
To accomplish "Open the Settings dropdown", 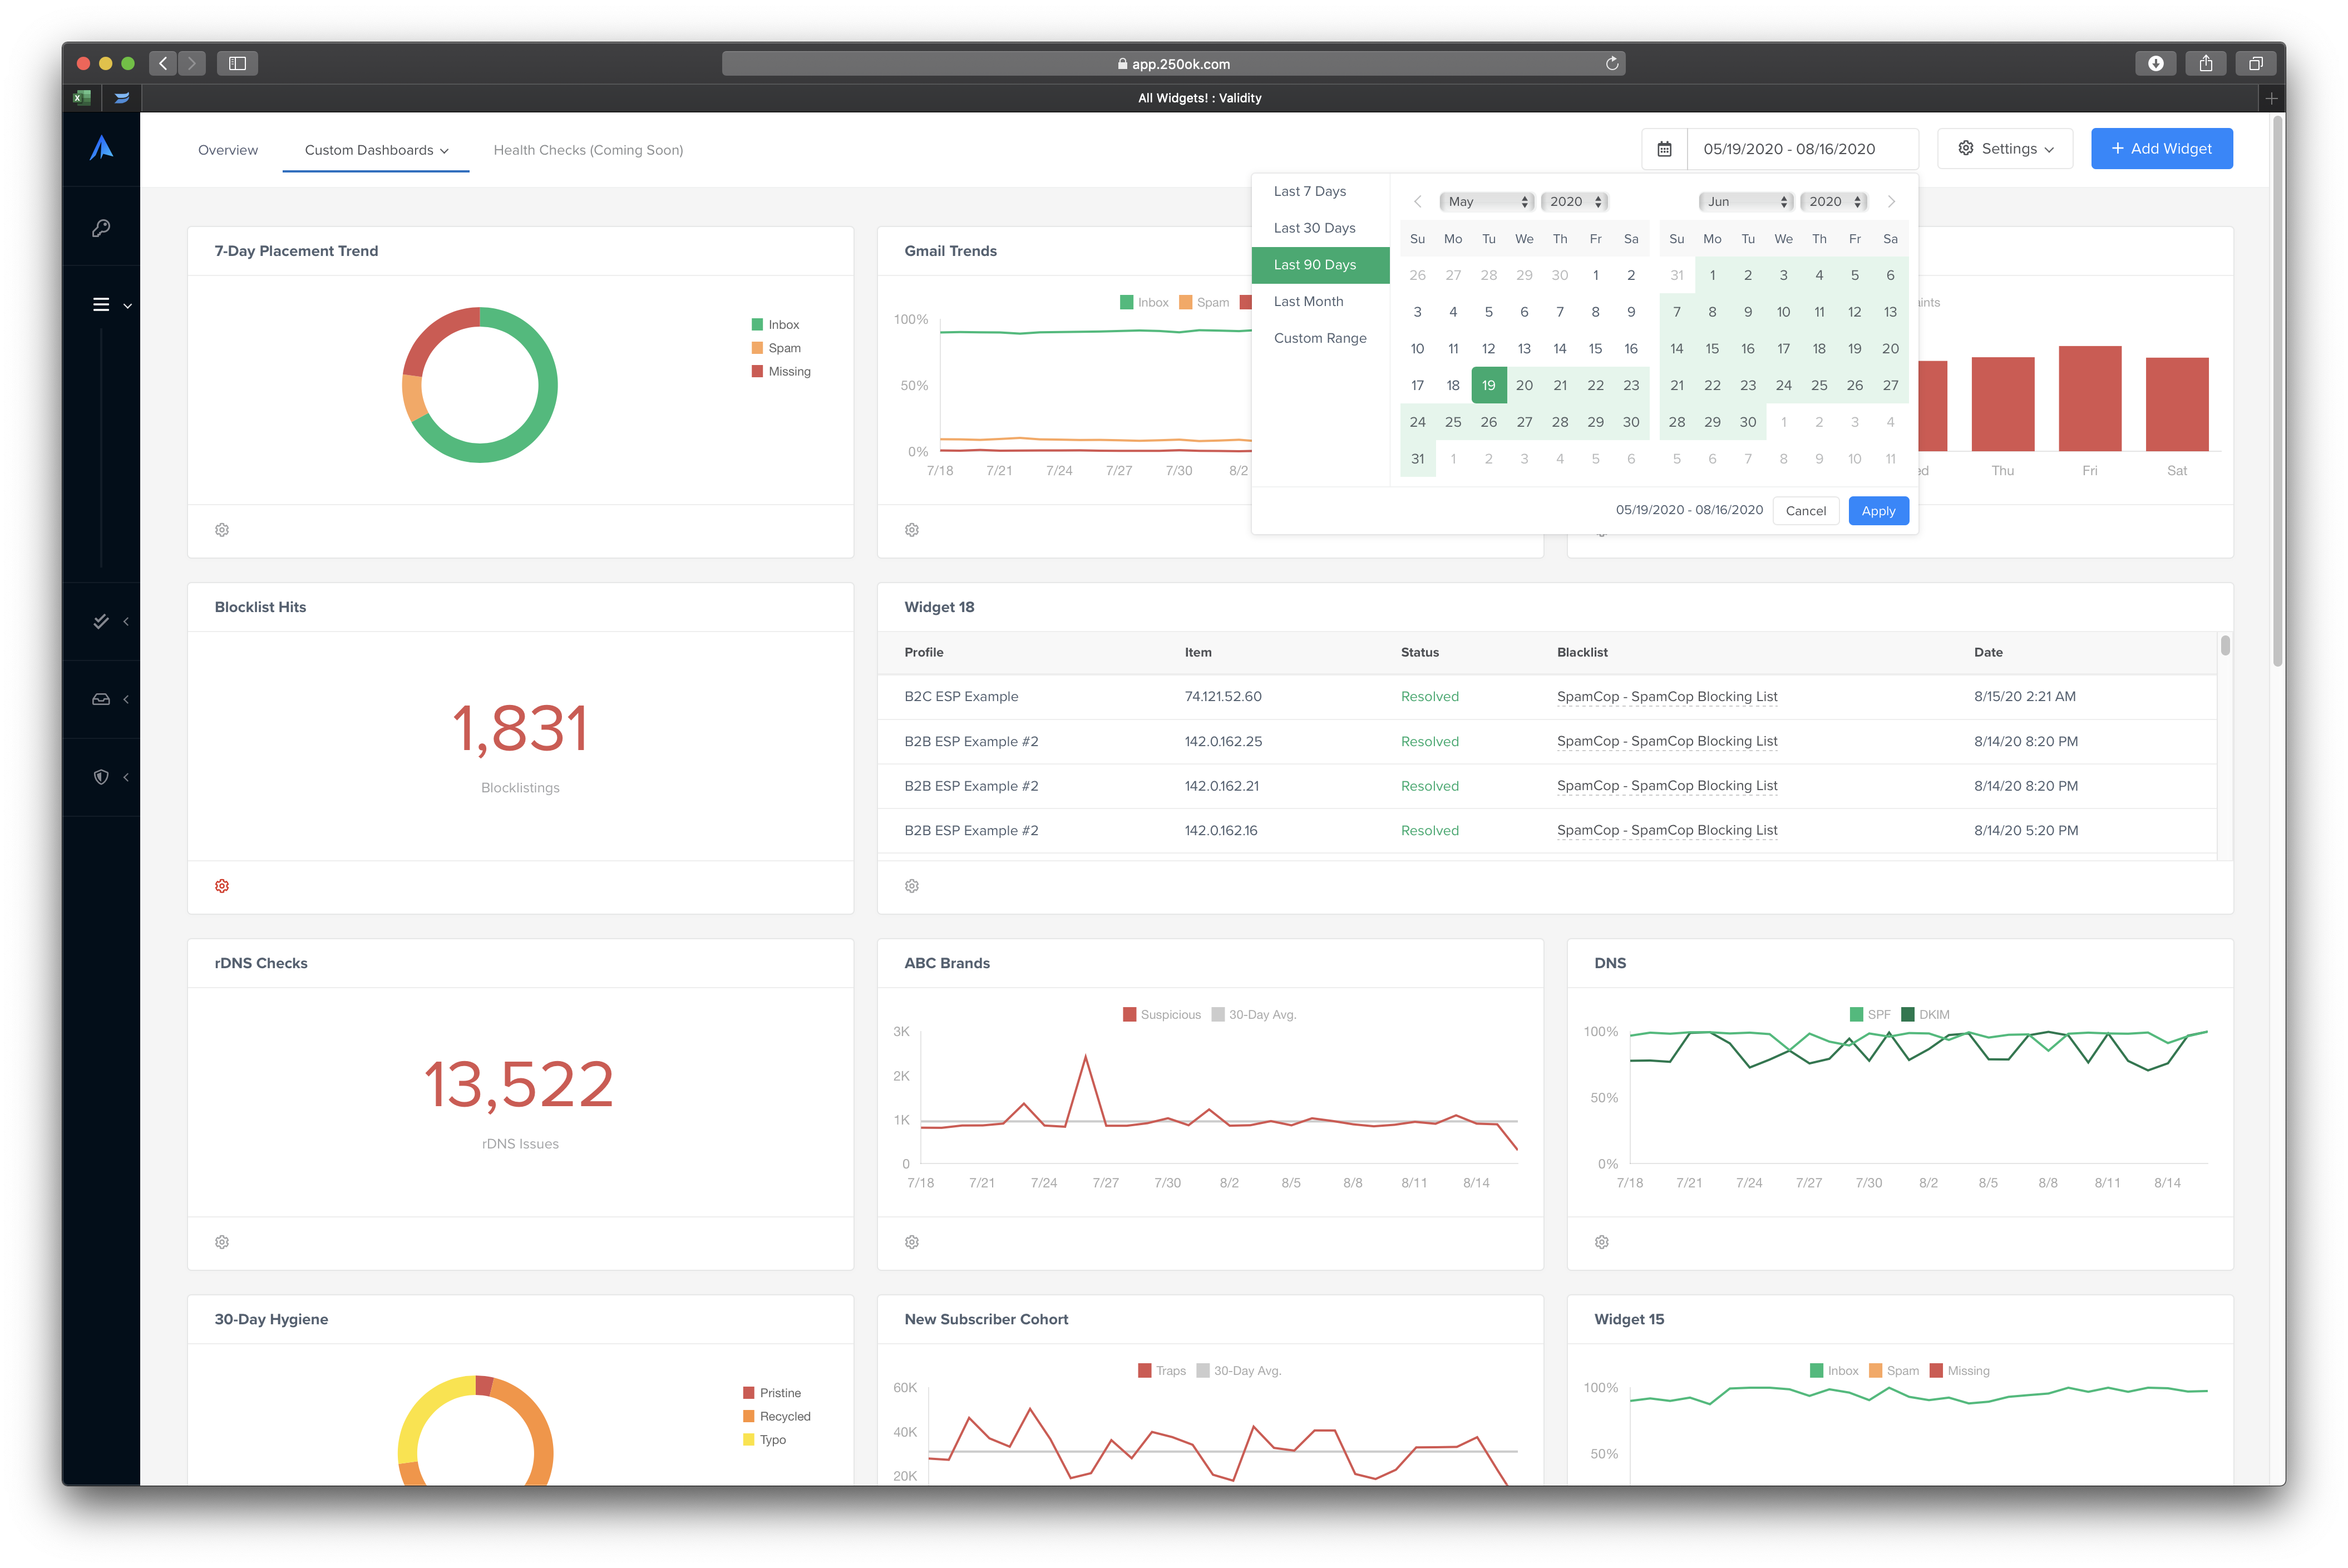I will click(2005, 149).
